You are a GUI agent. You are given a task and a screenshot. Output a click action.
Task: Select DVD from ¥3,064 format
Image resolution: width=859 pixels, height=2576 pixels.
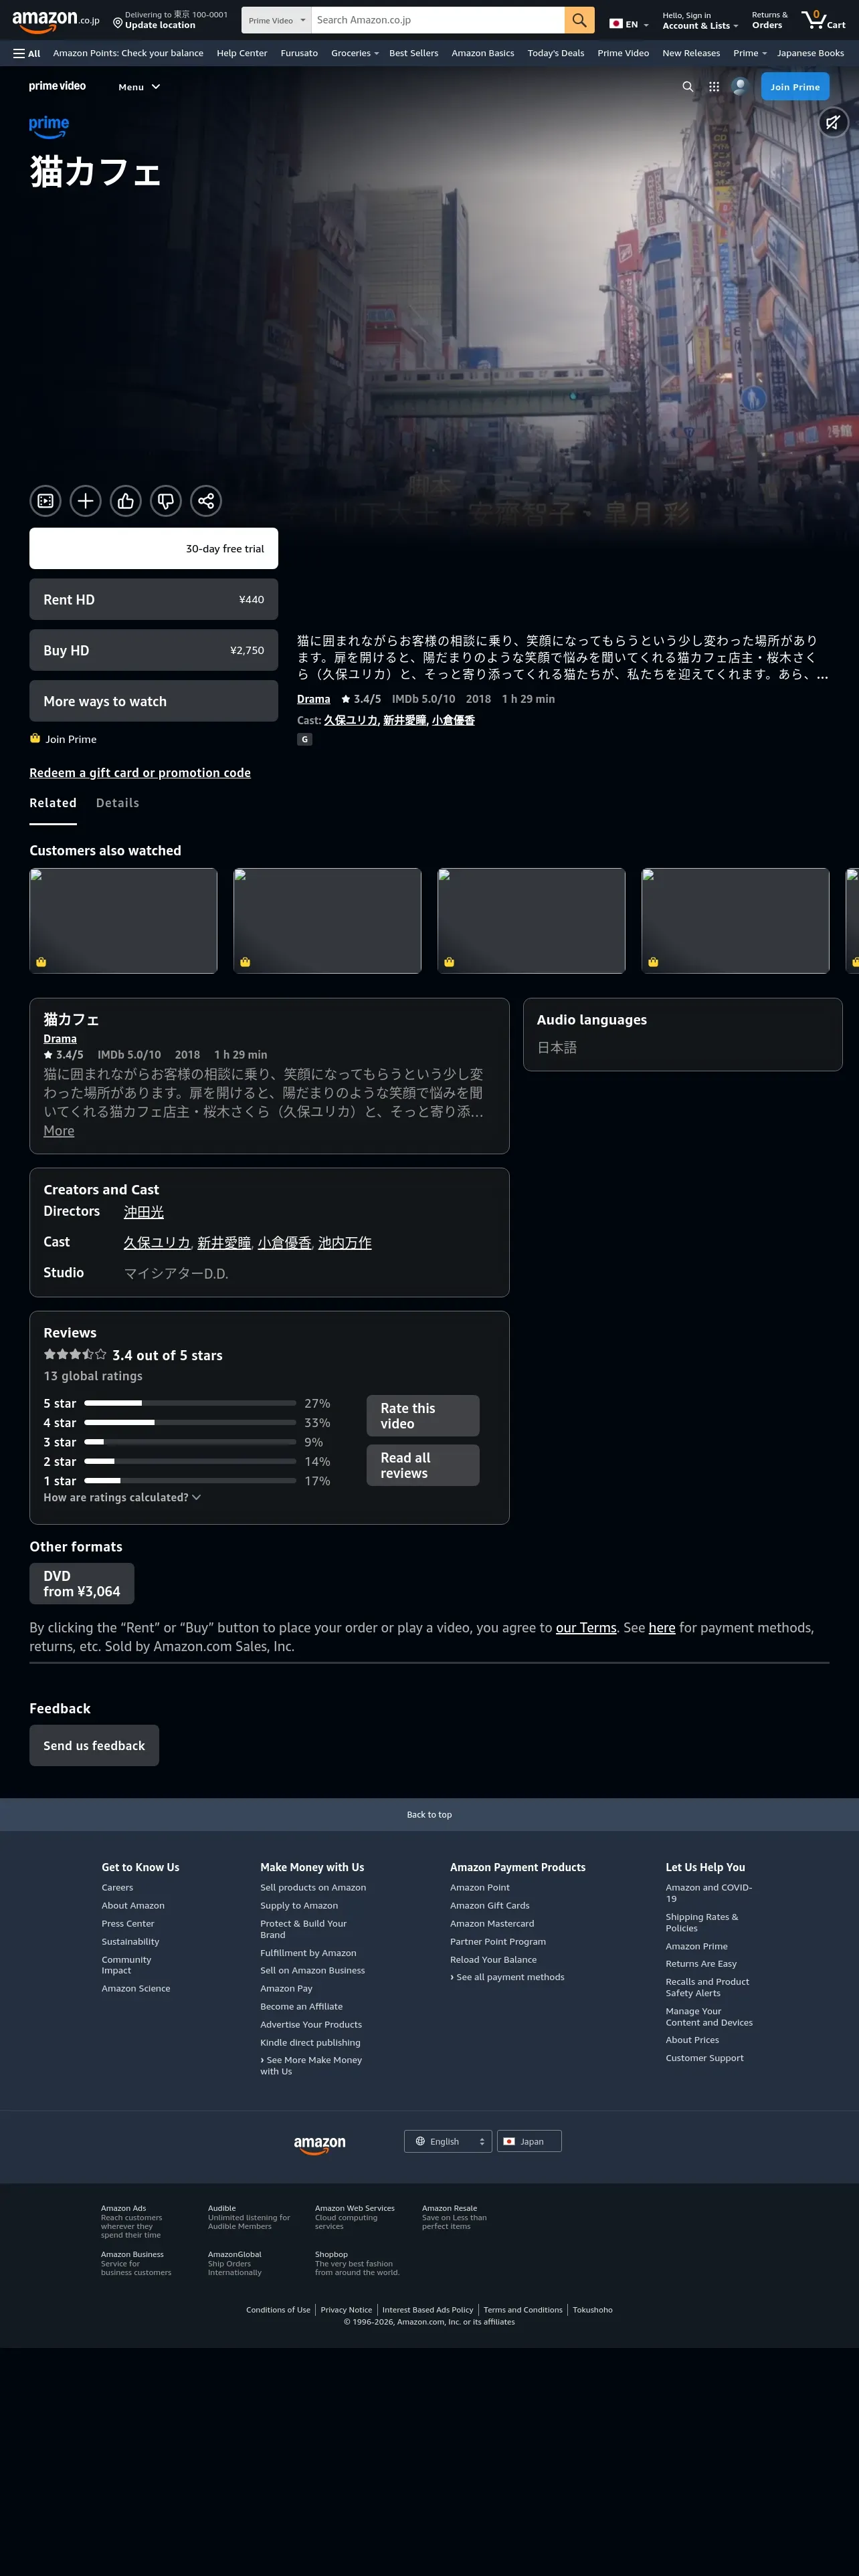click(82, 1584)
